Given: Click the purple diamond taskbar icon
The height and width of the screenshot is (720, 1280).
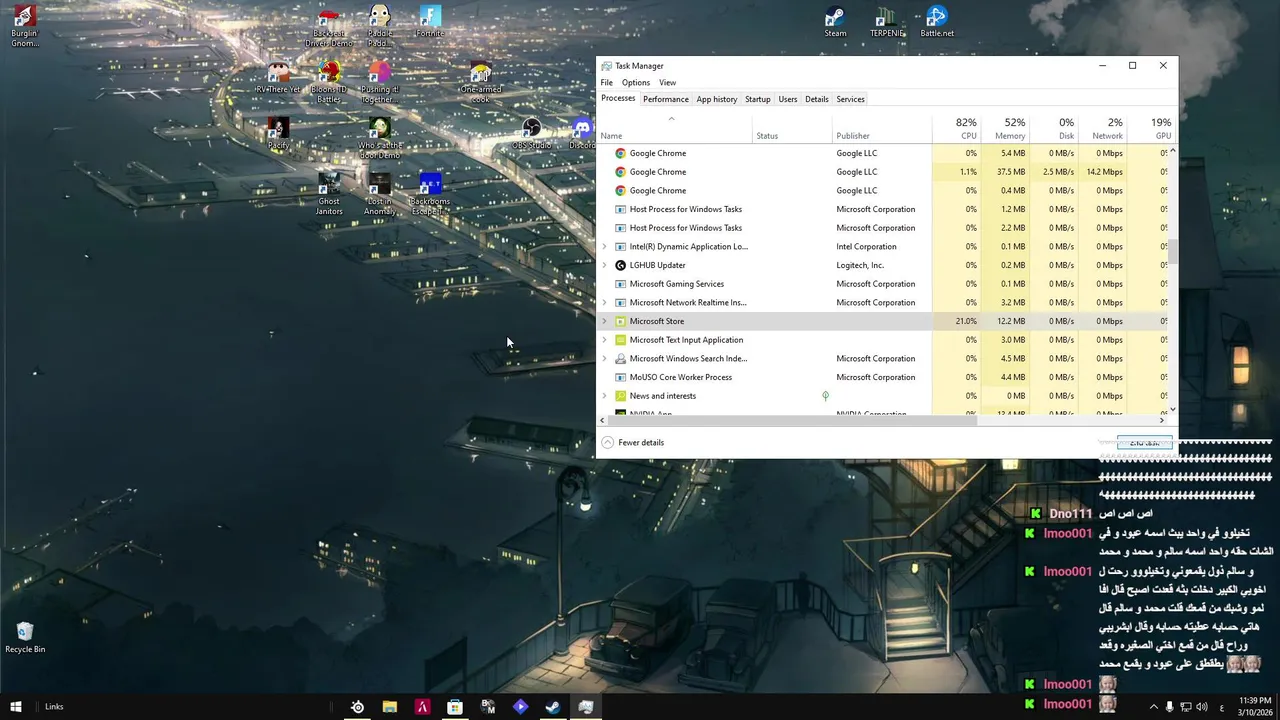Looking at the screenshot, I should click(x=520, y=707).
